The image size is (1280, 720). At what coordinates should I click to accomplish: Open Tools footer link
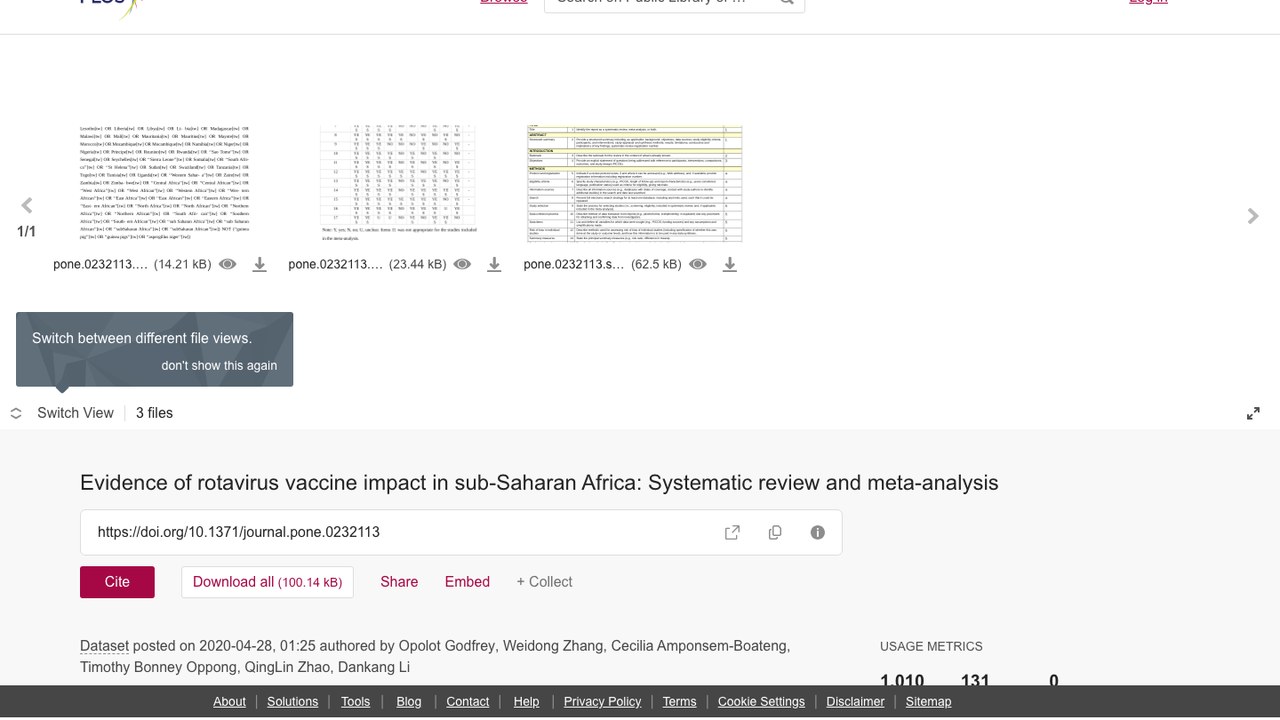[355, 702]
